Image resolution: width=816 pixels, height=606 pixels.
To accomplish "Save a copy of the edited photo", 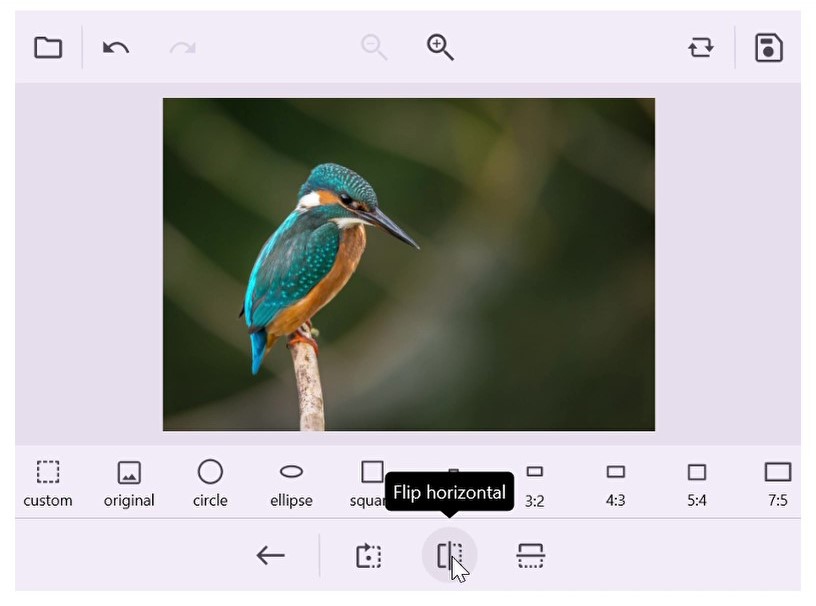I will [769, 46].
